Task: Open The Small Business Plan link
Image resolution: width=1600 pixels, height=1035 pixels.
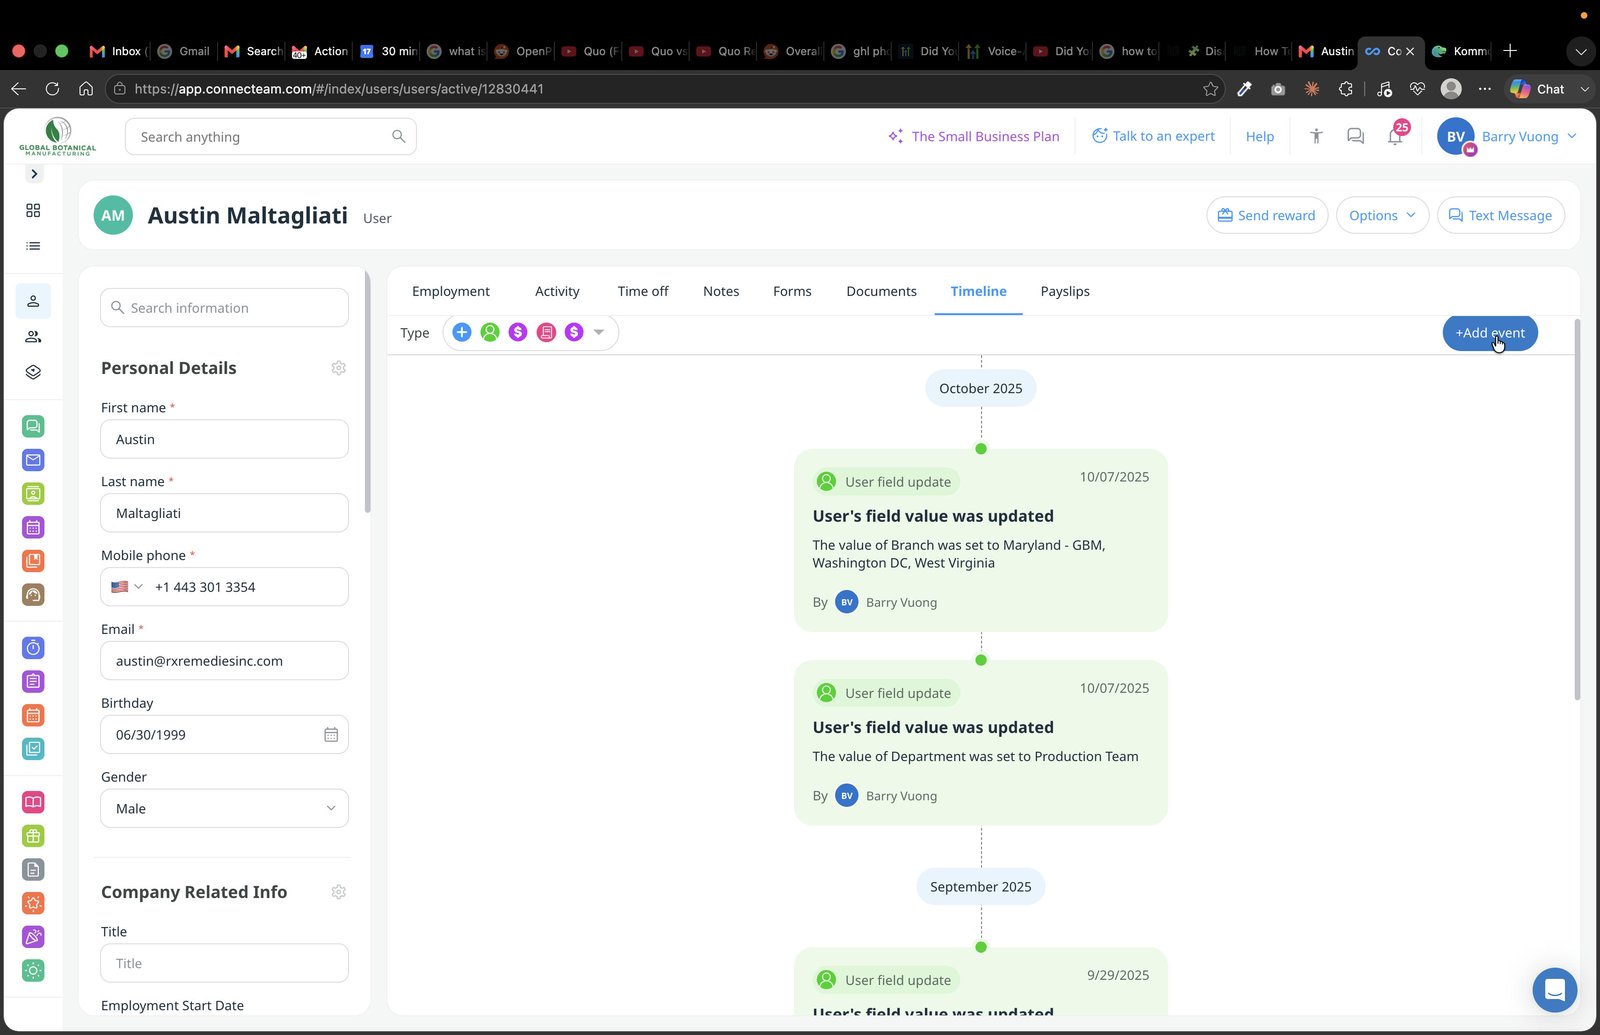Action: click(x=974, y=136)
